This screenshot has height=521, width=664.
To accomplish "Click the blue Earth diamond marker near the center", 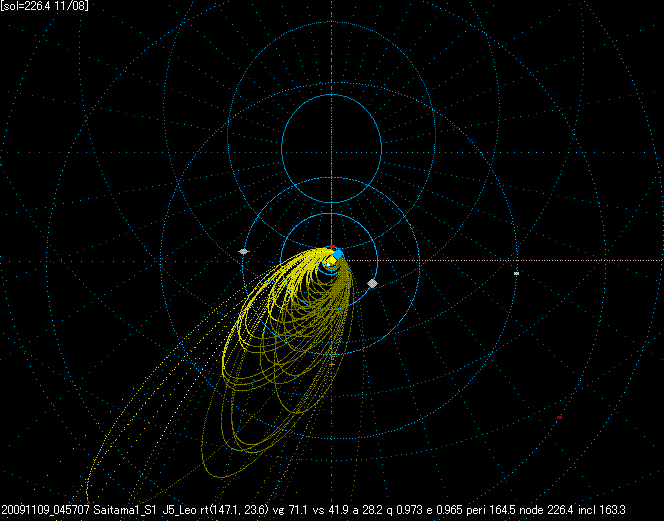I will click(x=338, y=255).
